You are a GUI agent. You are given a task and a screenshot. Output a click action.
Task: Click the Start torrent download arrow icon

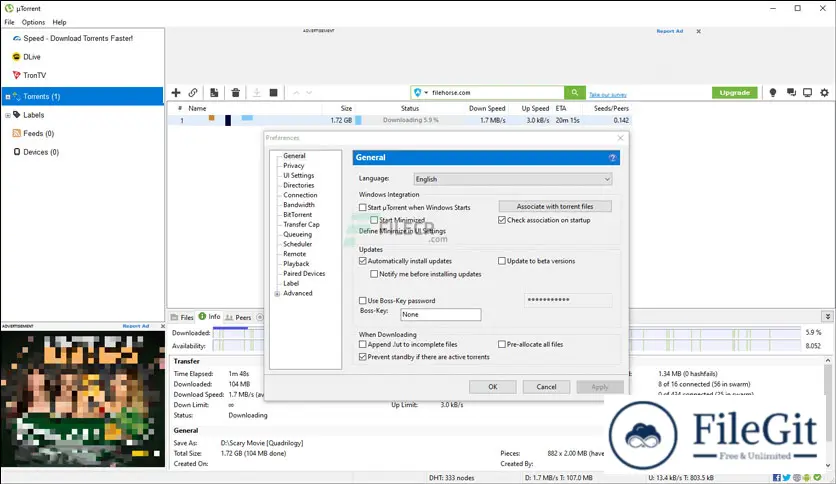(256, 93)
